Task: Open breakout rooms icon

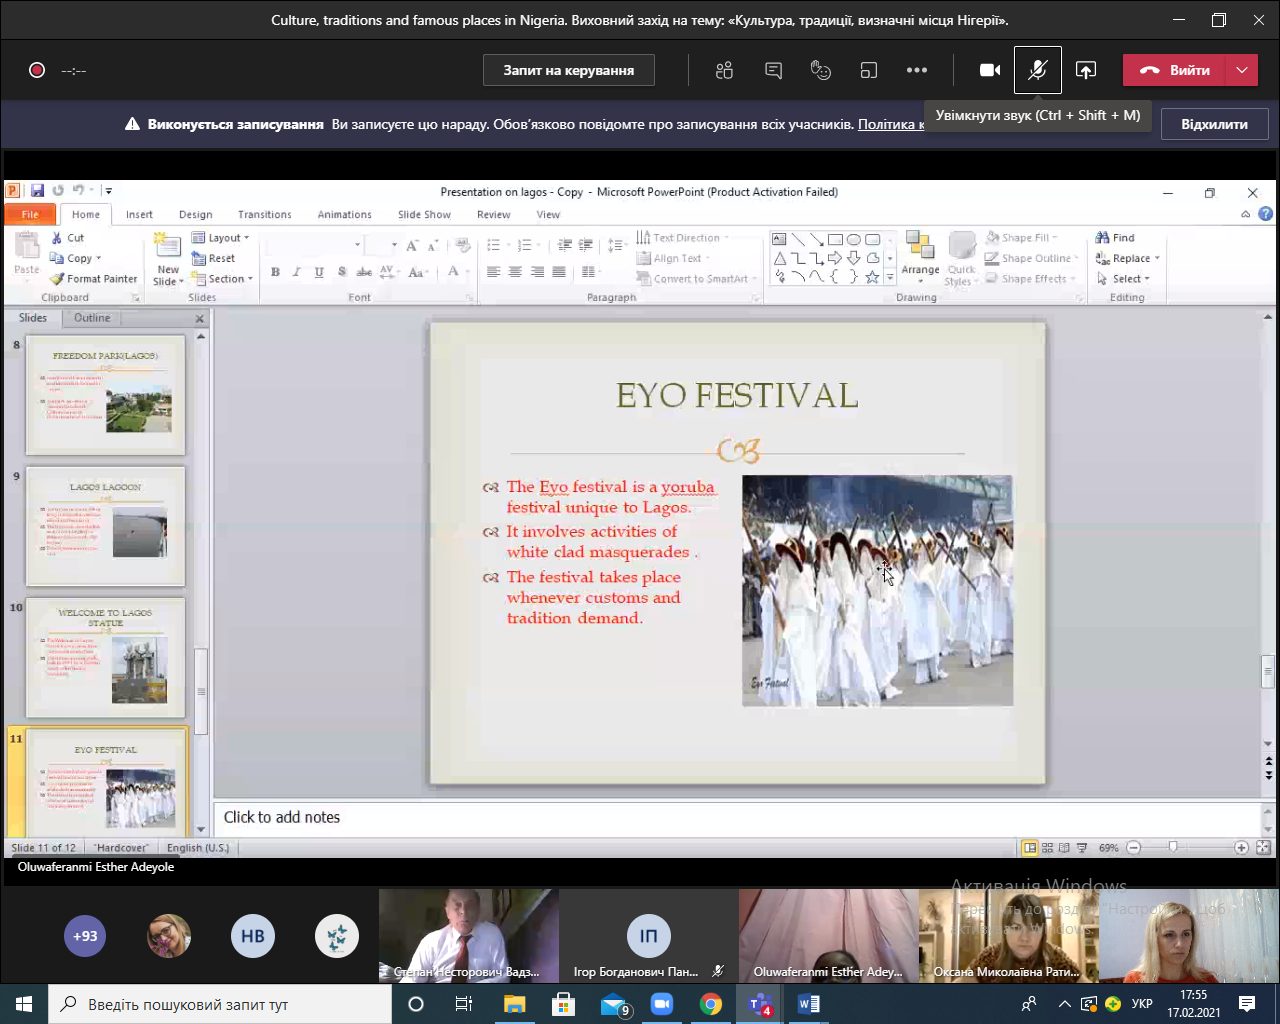Action: [869, 70]
